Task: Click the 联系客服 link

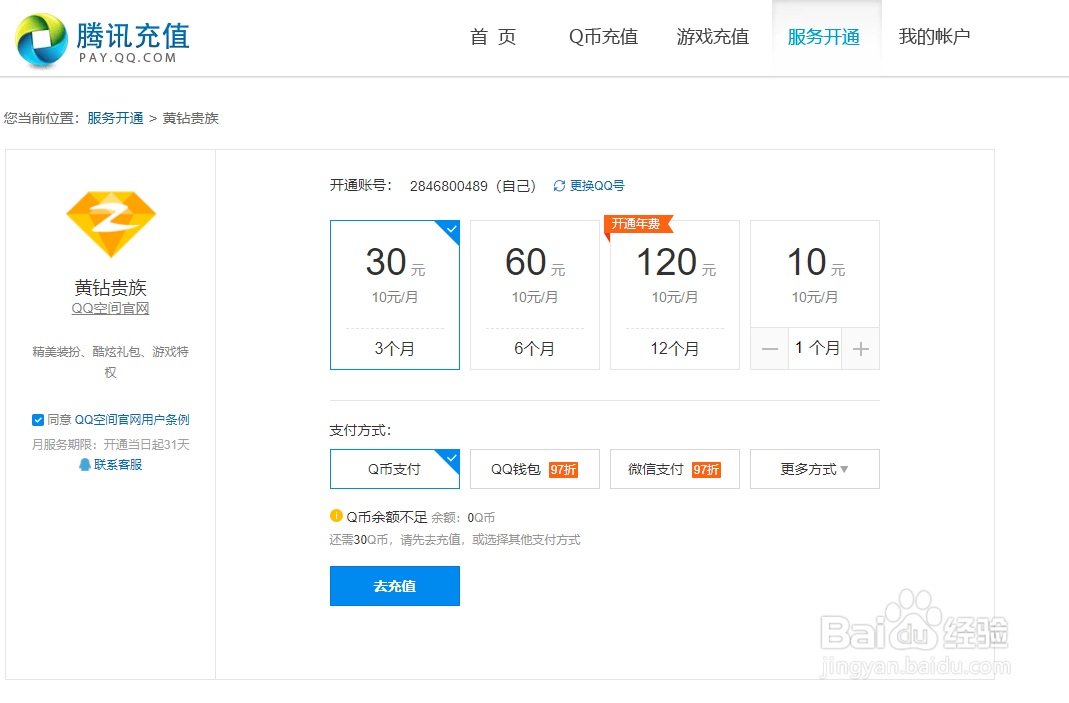Action: tap(118, 464)
